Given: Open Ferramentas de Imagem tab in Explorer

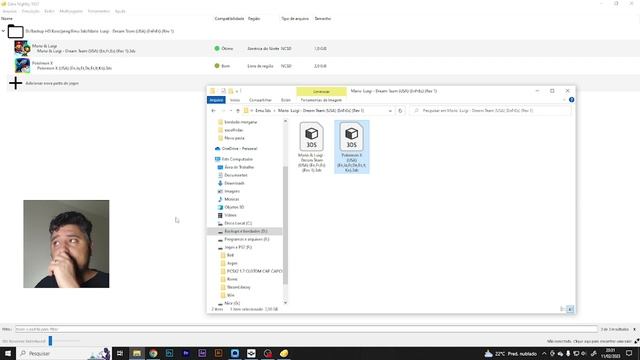Looking at the screenshot, I should [321, 100].
